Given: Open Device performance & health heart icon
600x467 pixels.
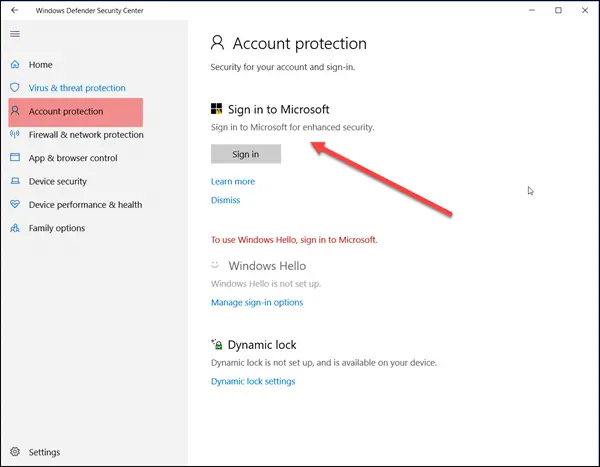Looking at the screenshot, I should [x=15, y=204].
